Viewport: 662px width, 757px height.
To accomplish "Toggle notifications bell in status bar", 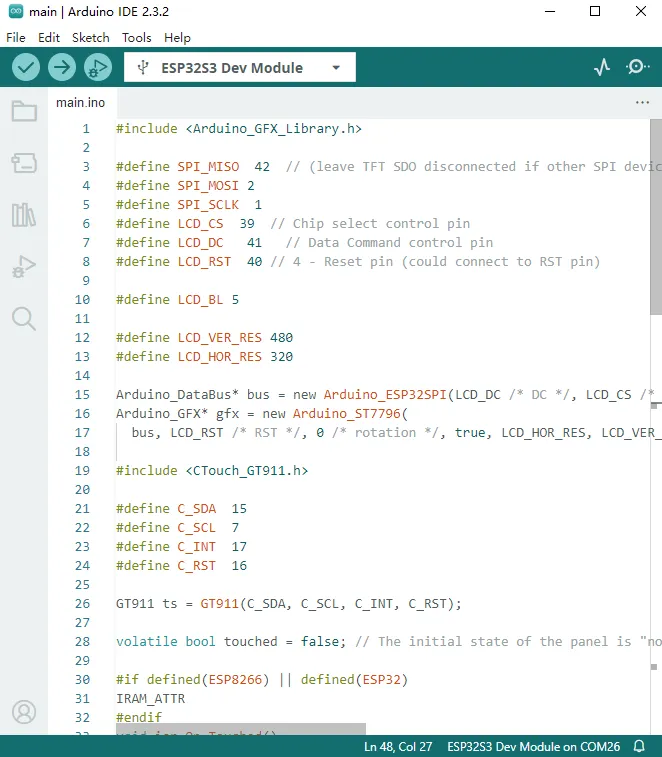I will [x=639, y=746].
